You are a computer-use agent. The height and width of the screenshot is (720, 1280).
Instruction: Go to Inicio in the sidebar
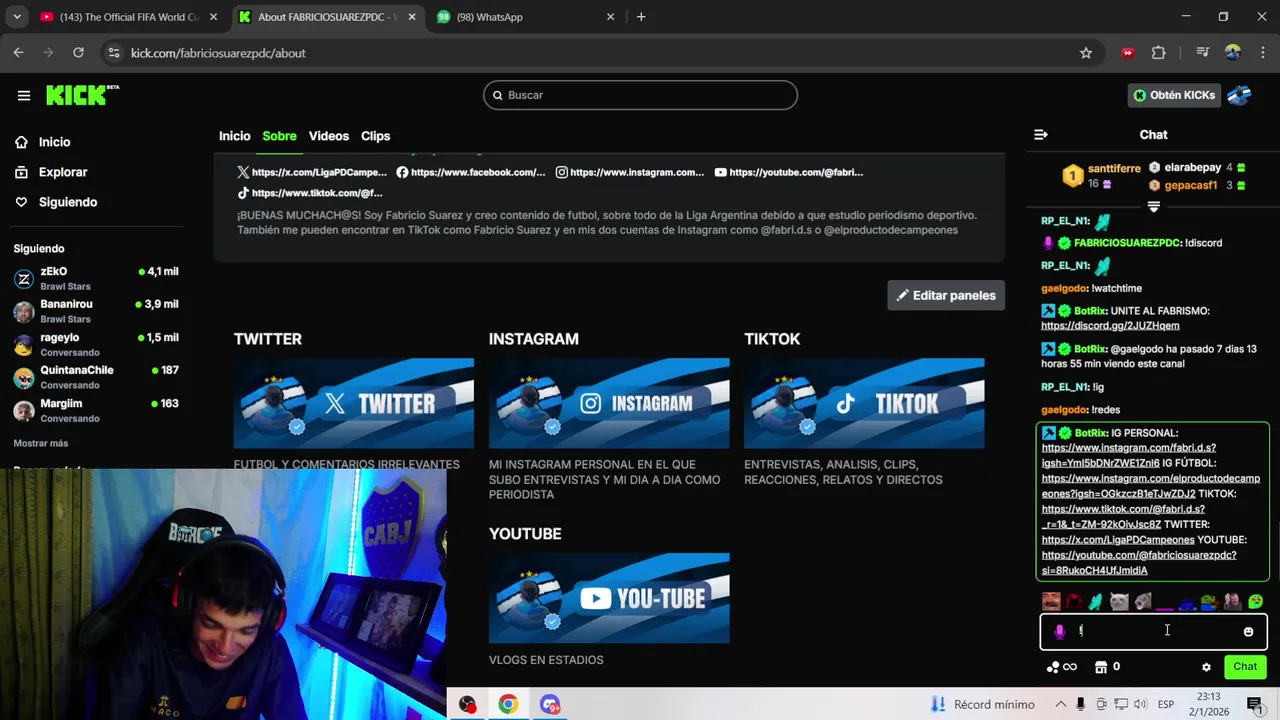42,142
